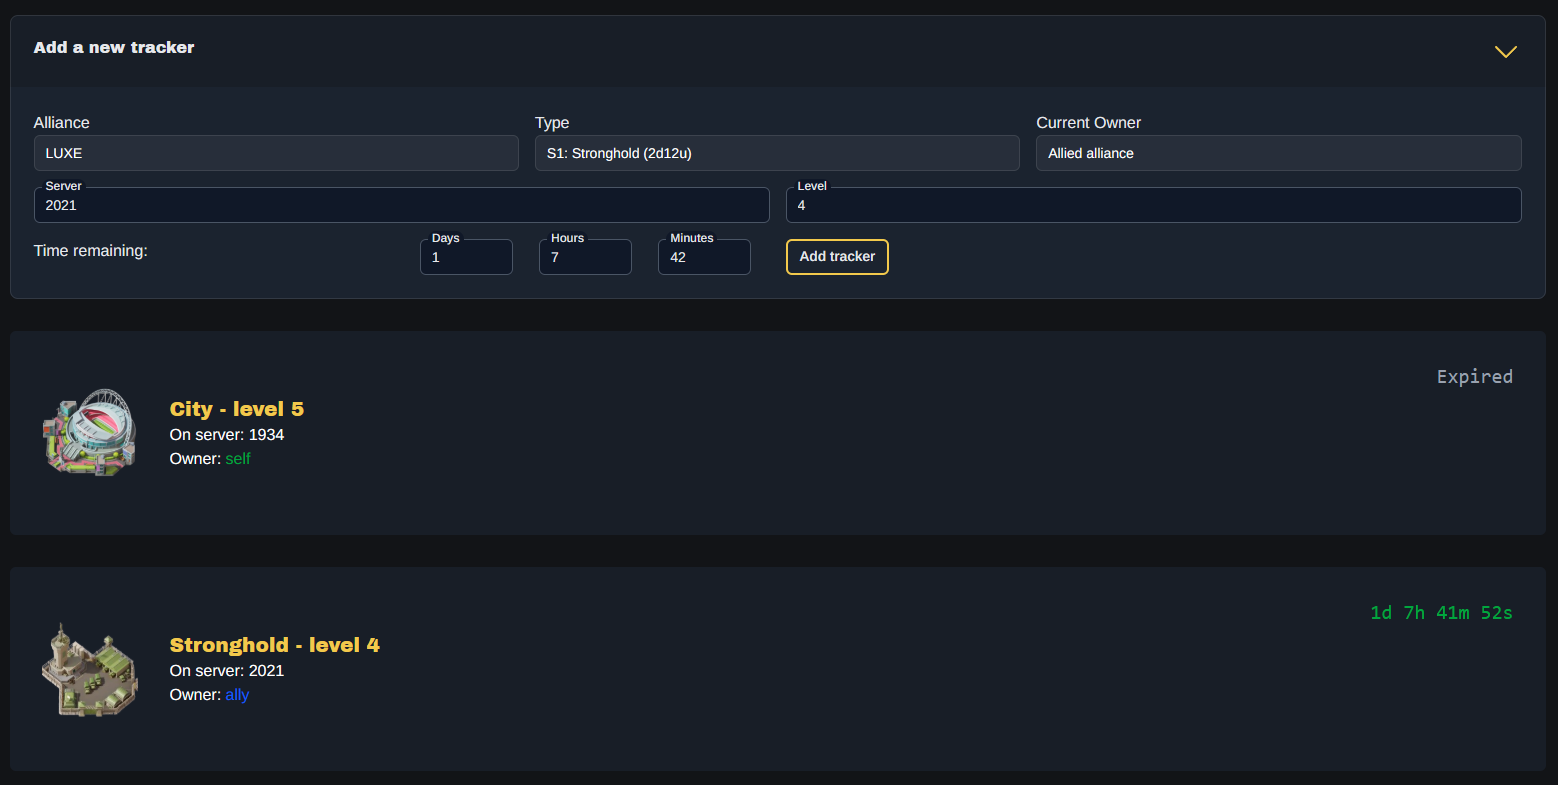Click the Add tracker button
The image size is (1558, 785).
click(x=837, y=257)
